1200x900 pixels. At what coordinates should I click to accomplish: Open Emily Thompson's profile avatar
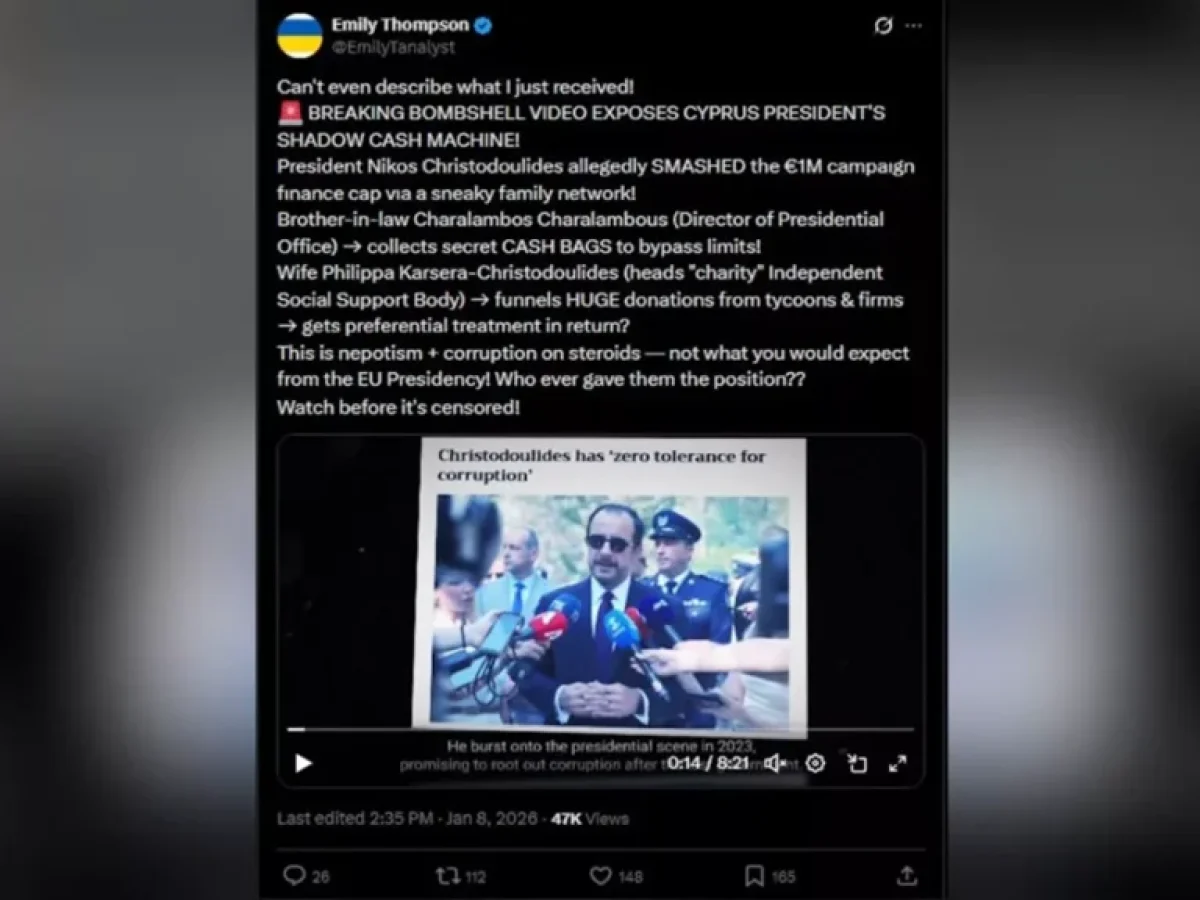pyautogui.click(x=300, y=36)
